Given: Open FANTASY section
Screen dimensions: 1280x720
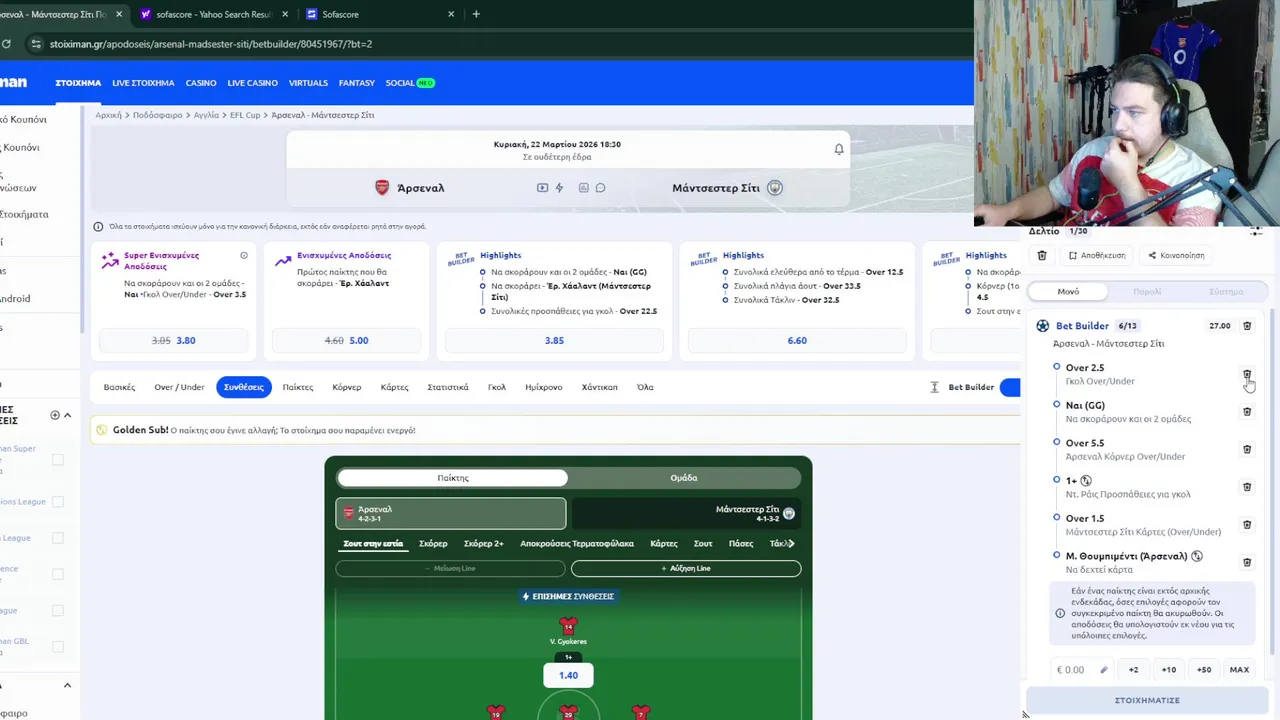Looking at the screenshot, I should pos(357,83).
